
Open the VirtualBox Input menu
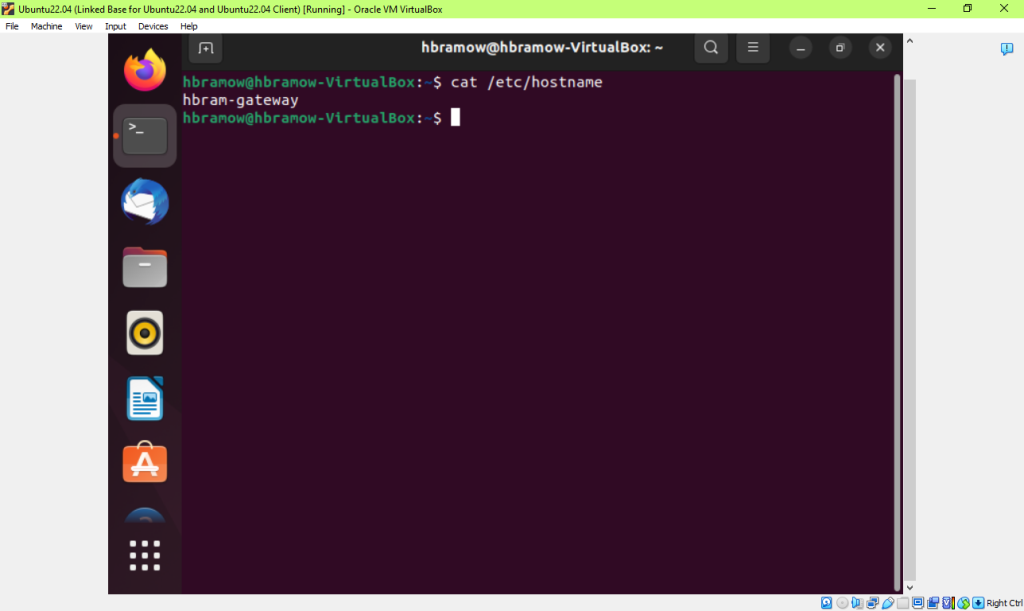coord(116,26)
